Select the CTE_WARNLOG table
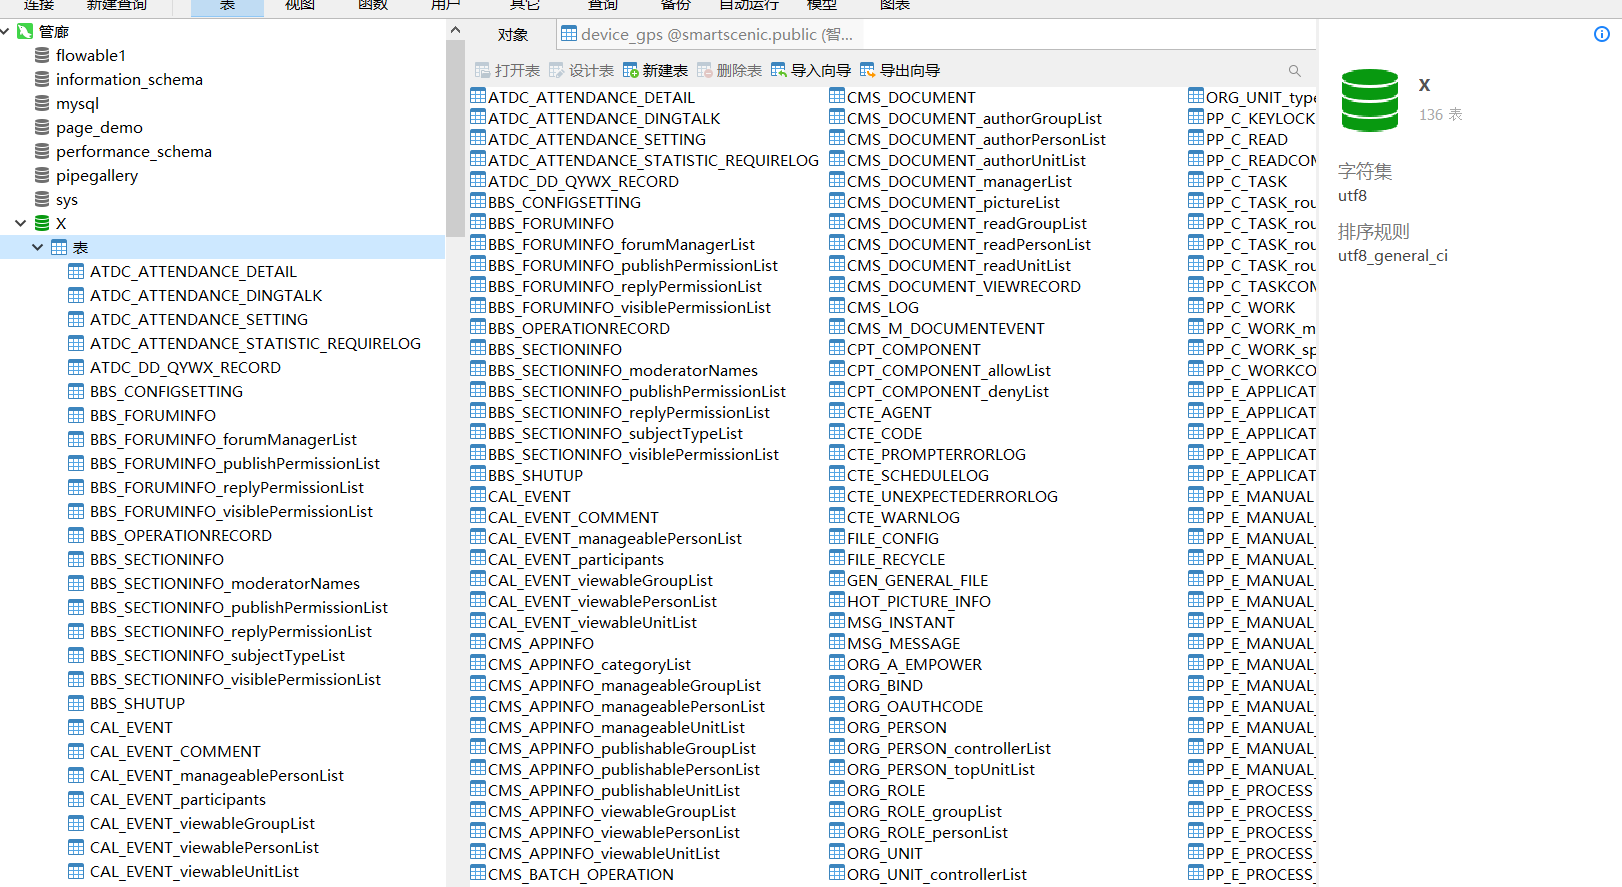1622x887 pixels. [903, 517]
